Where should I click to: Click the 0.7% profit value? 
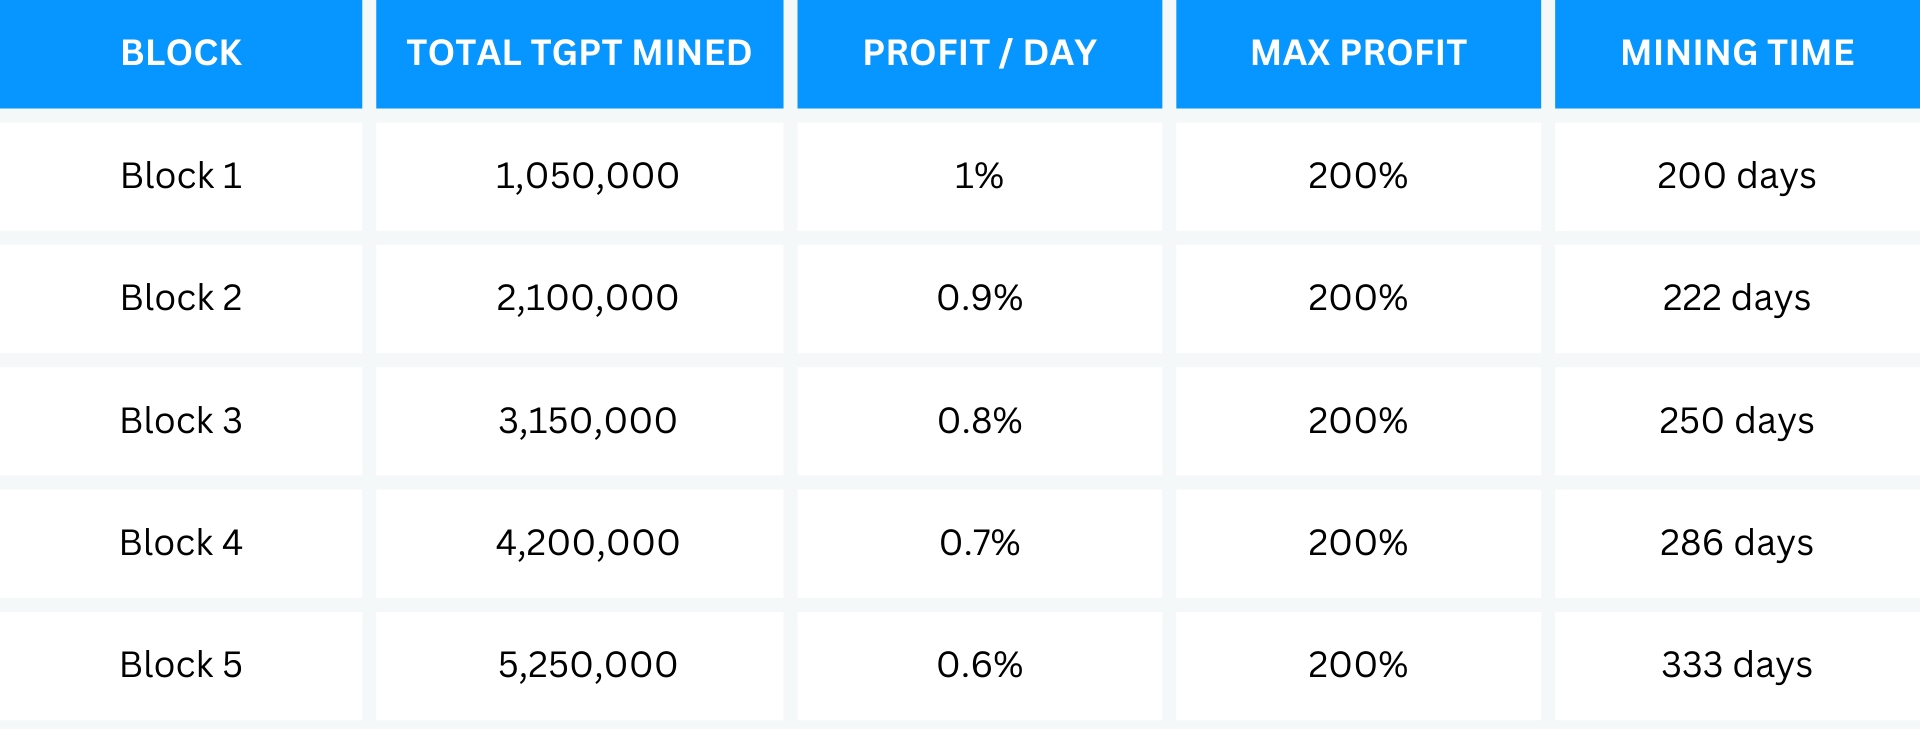coord(979,543)
